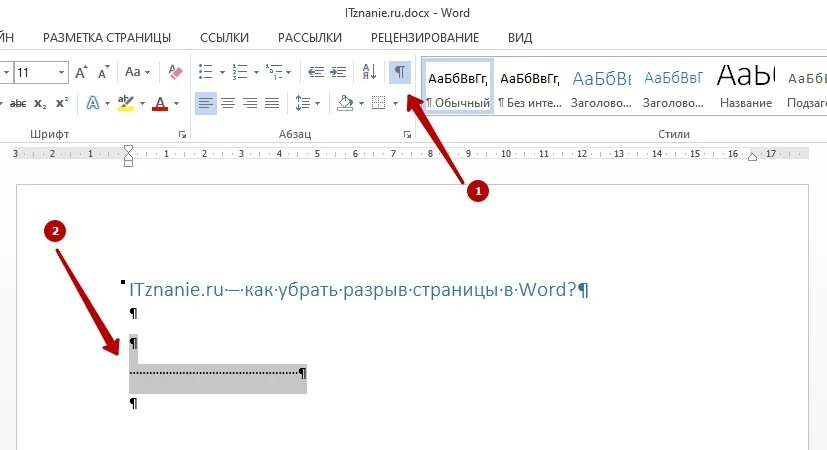Open Шрифт dialog launcher
The width and height of the screenshot is (827, 450).
point(182,135)
